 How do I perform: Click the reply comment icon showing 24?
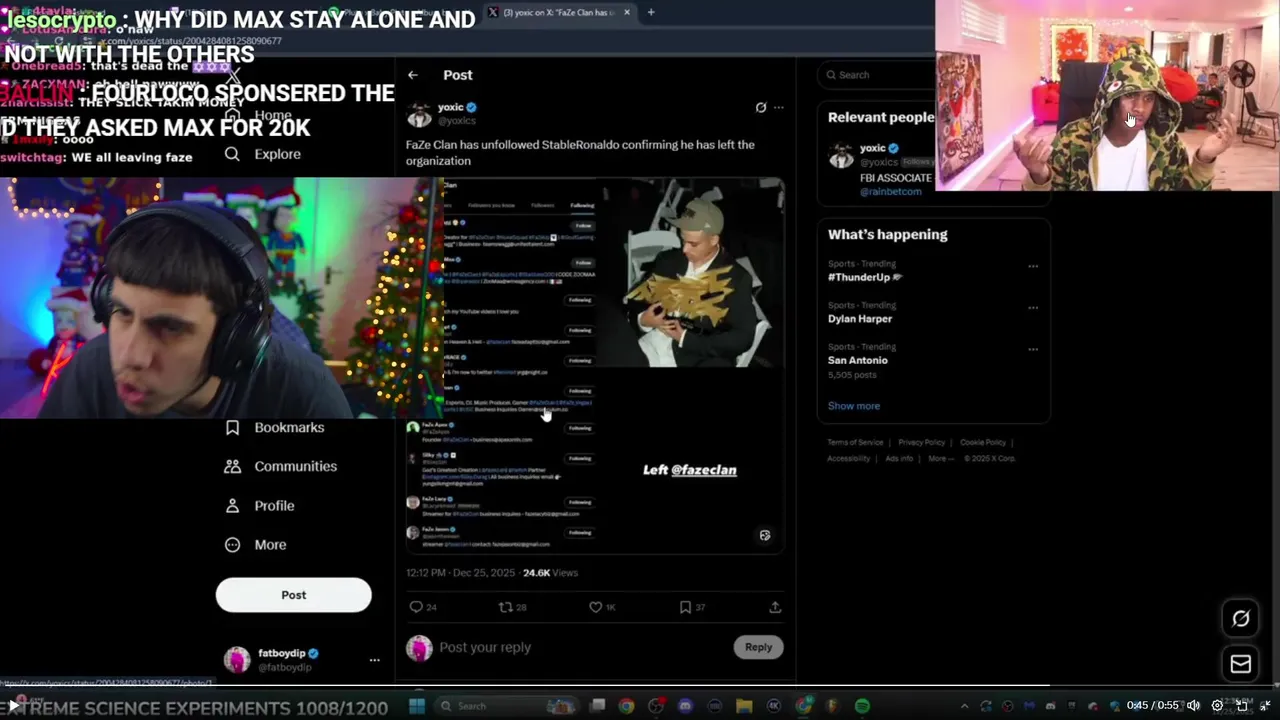tap(416, 607)
